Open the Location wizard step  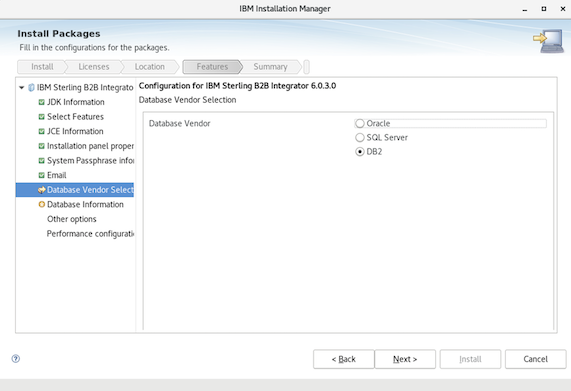click(x=150, y=67)
